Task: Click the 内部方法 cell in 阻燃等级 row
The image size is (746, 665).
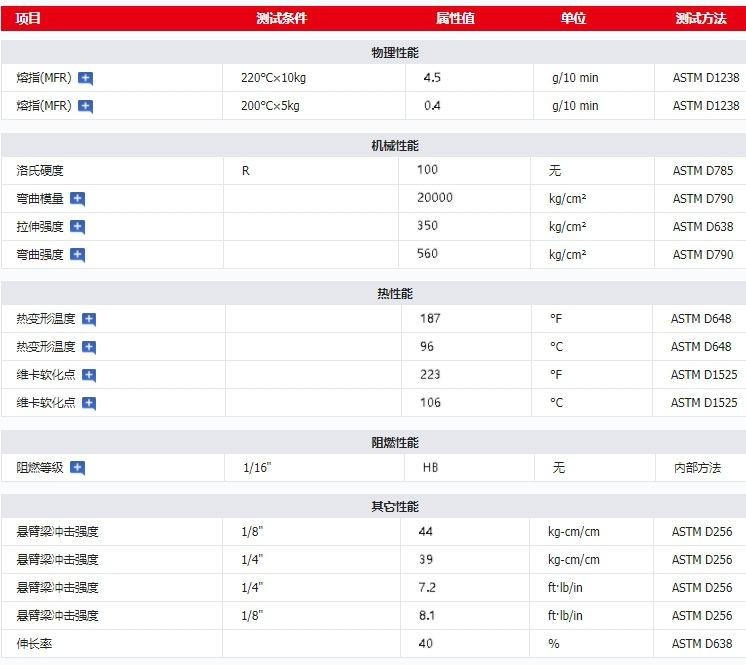Action: pos(697,467)
